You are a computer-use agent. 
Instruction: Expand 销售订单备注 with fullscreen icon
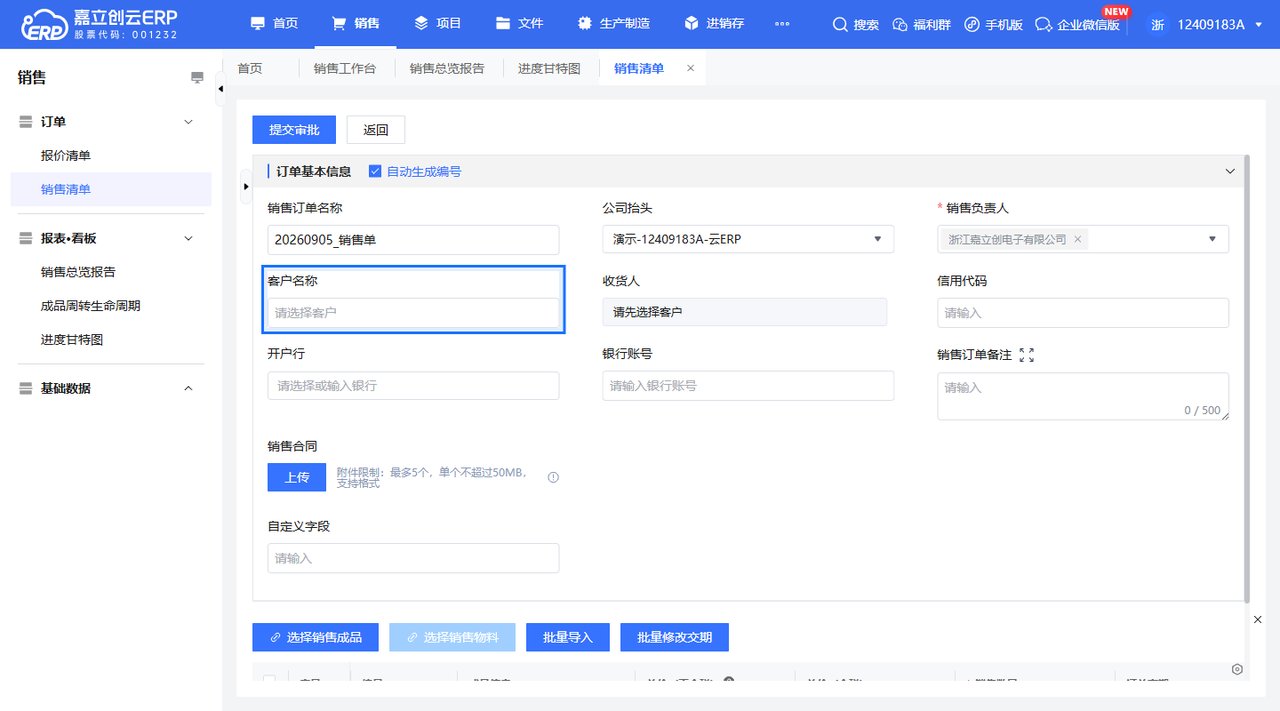(1026, 355)
